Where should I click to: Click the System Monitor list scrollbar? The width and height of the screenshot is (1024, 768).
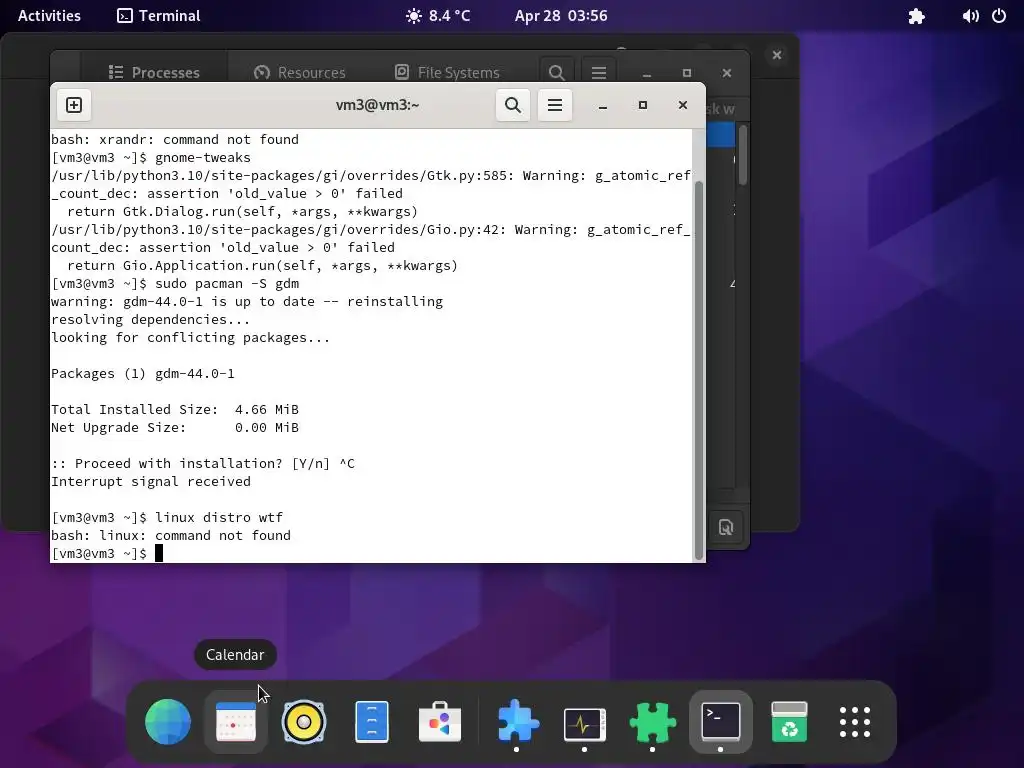[x=743, y=155]
